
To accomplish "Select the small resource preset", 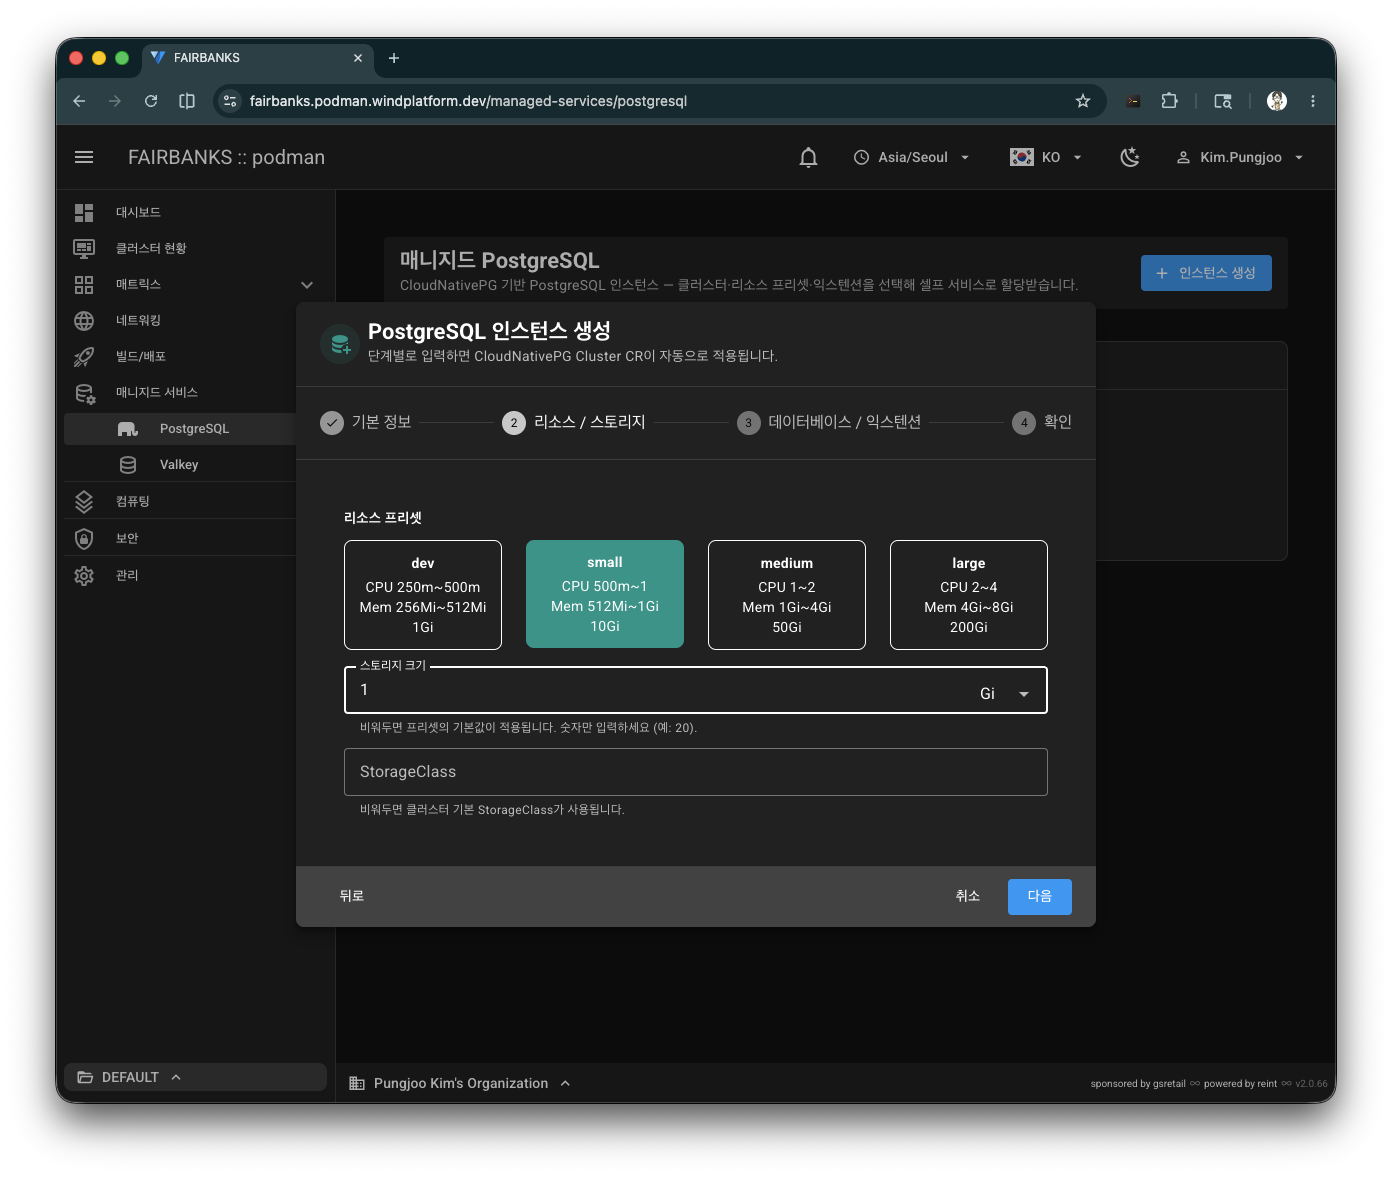I will 605,594.
